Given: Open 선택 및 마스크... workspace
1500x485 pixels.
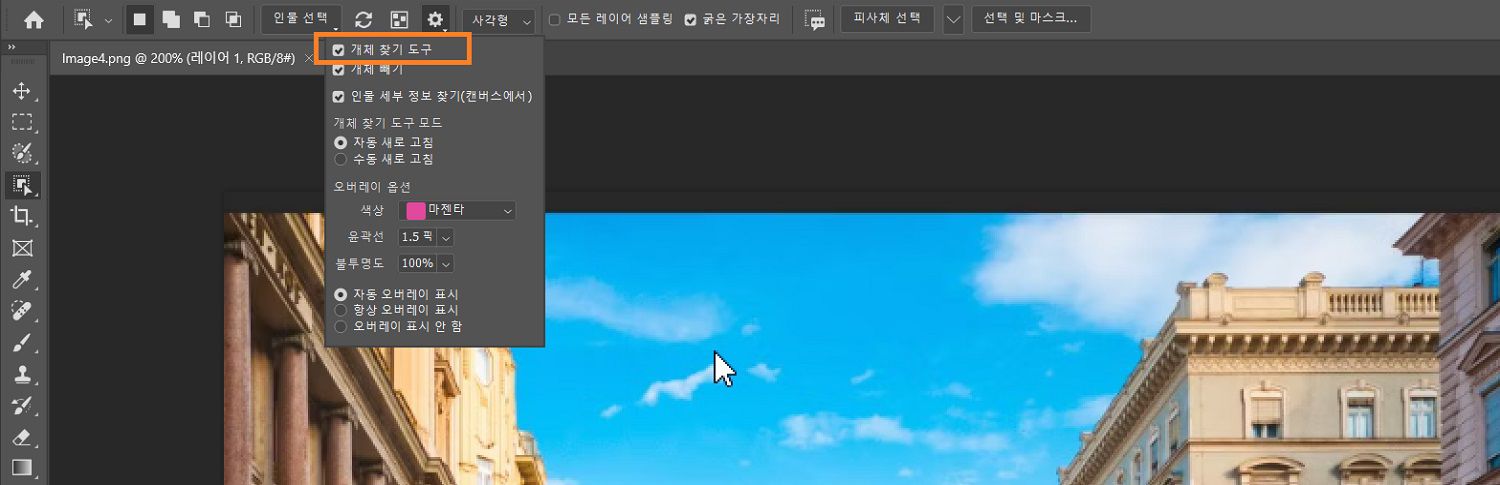Looking at the screenshot, I should pos(1030,19).
